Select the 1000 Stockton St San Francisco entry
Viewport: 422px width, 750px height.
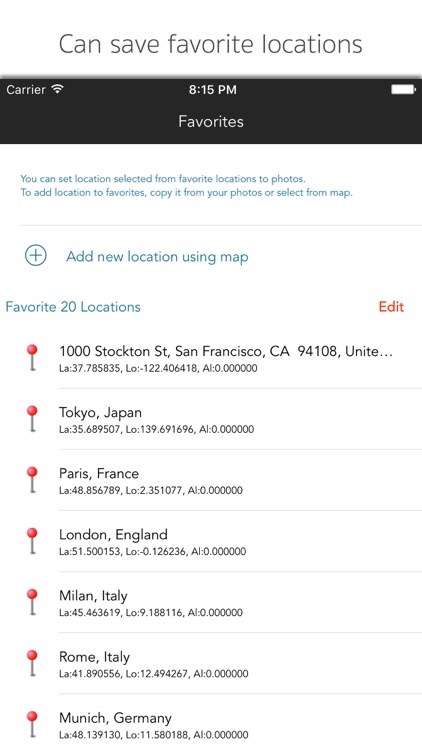click(x=211, y=358)
